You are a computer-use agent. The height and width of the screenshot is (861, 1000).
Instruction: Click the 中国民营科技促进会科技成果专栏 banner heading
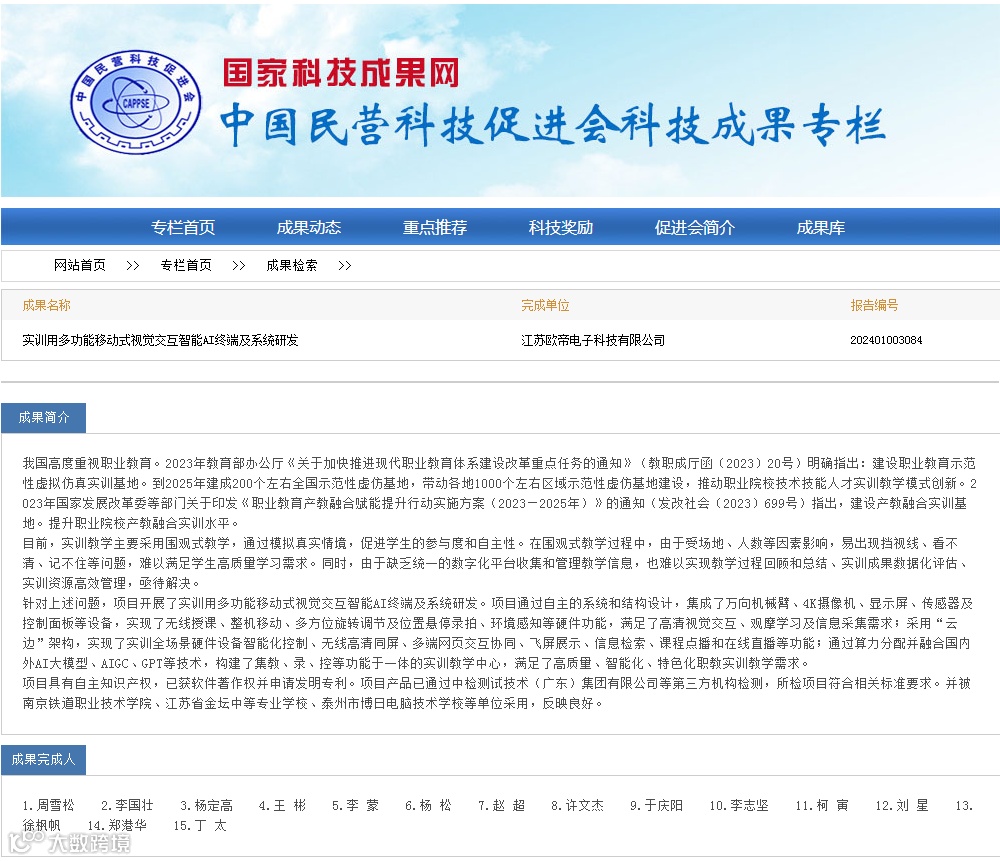pyautogui.click(x=553, y=125)
